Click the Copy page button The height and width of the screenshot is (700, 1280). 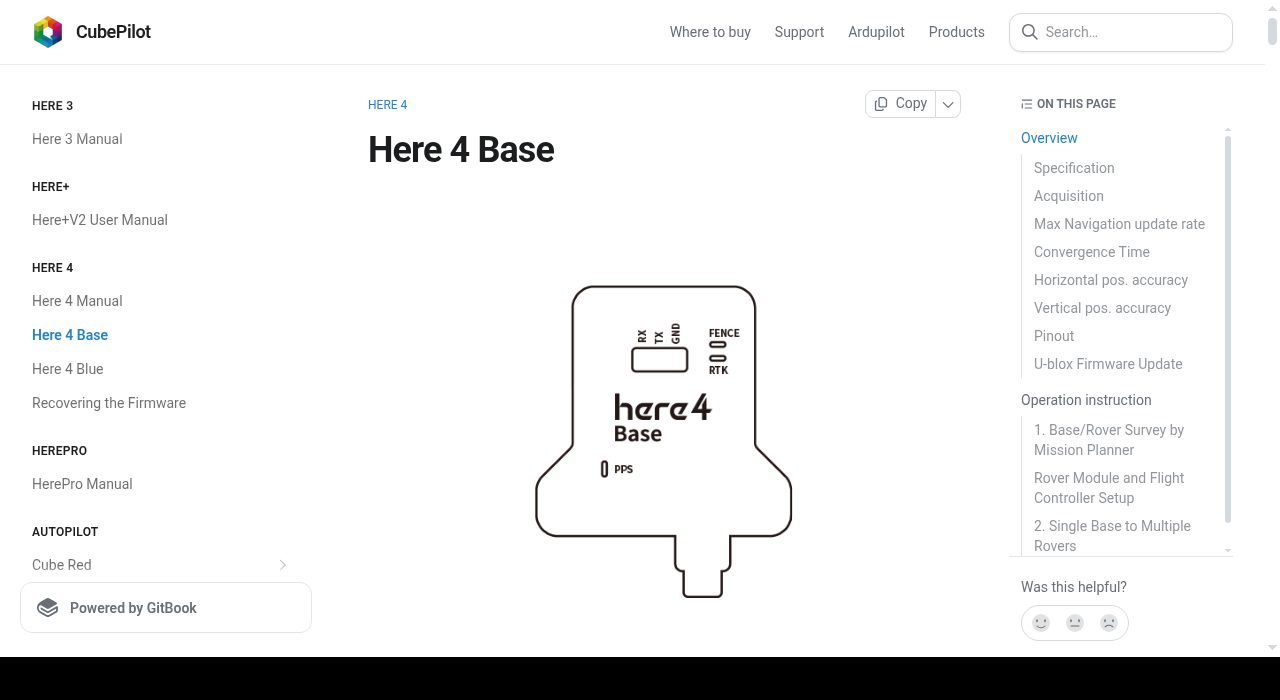pyautogui.click(x=901, y=104)
